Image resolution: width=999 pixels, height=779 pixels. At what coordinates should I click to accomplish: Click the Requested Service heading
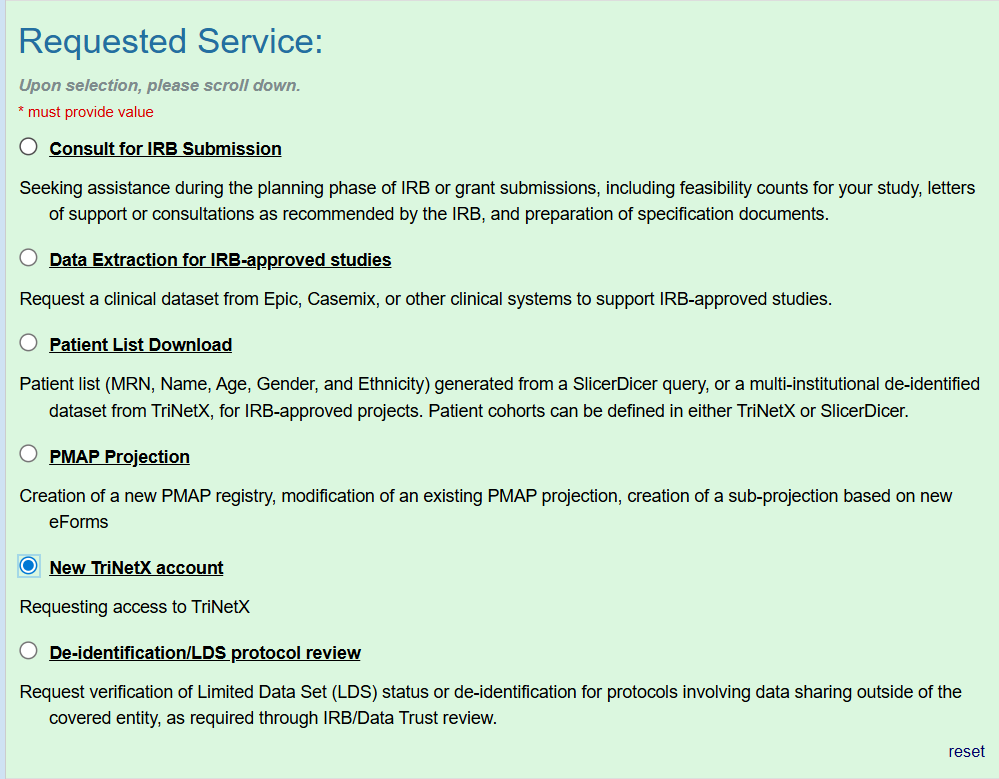171,41
